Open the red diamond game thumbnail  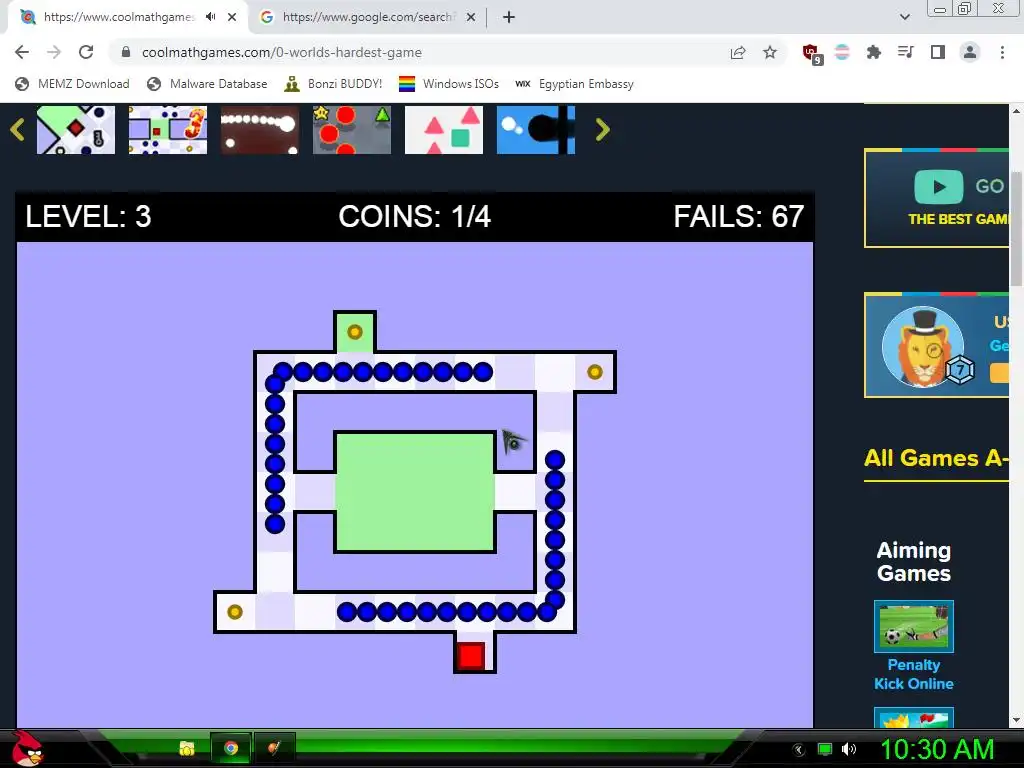pos(76,130)
